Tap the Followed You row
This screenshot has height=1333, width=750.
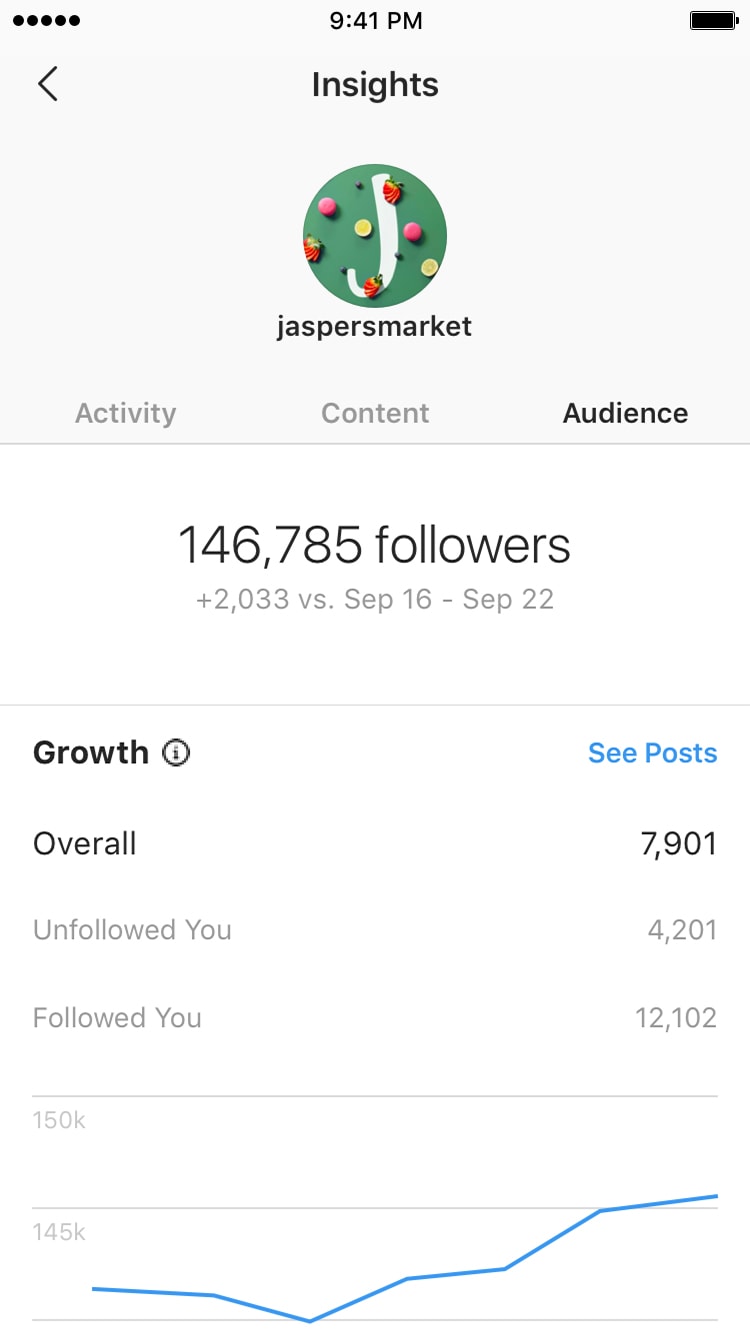374,1018
